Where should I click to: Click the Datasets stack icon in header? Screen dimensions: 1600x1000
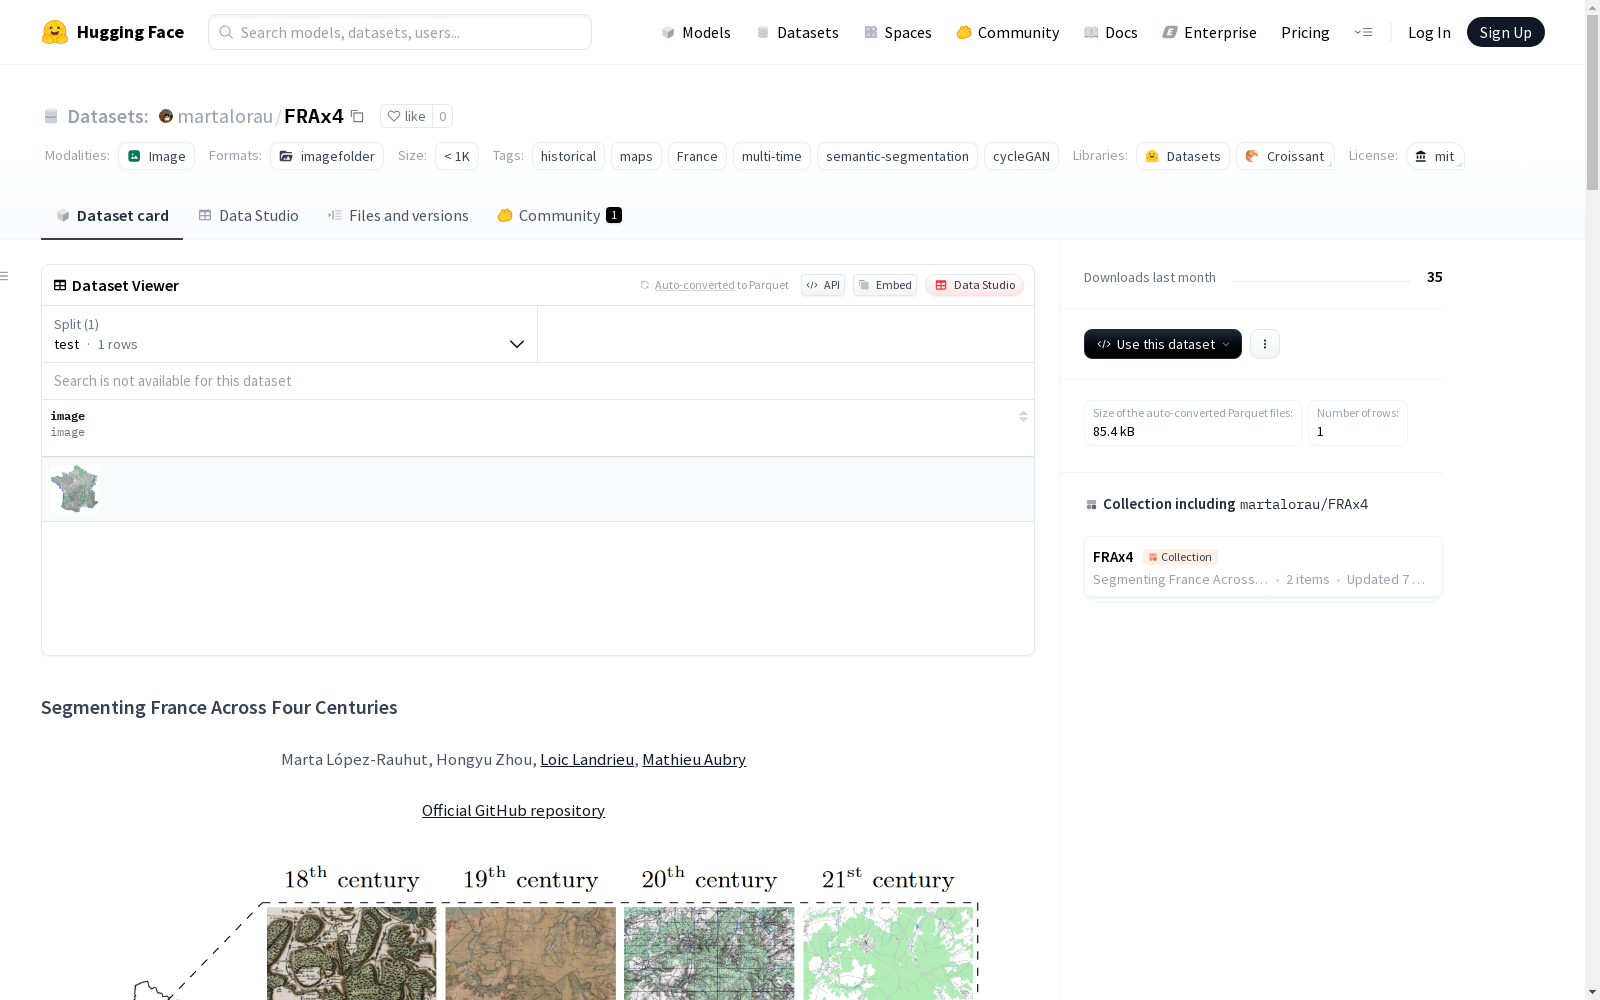coord(51,116)
